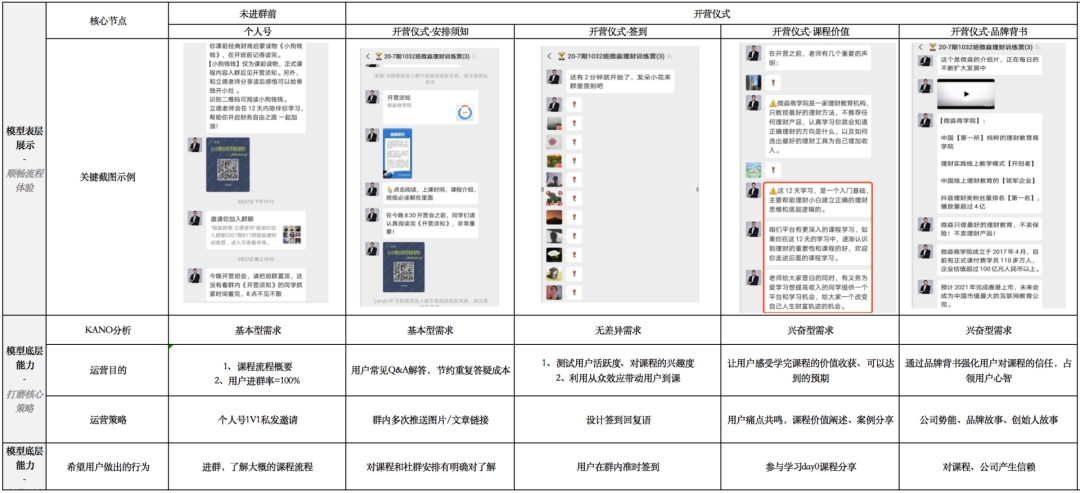Select the 对课程、公司产生信赖 cell
This screenshot has width=1080, height=493.
(x=990, y=467)
